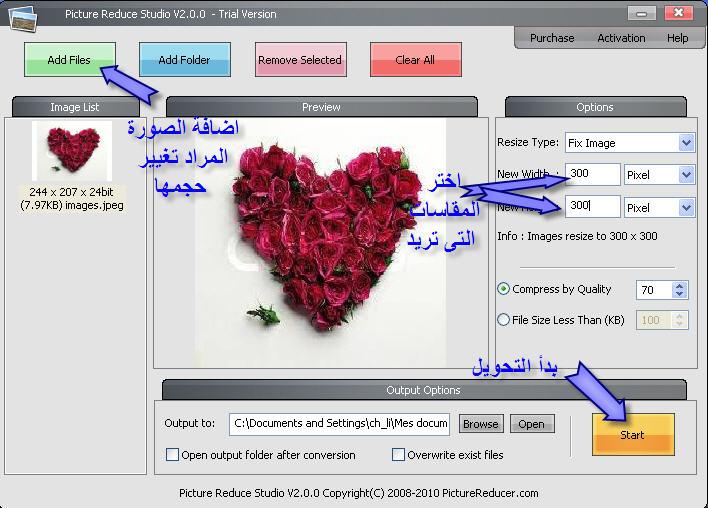Click the '(7.97KB) images.jpeg' file name text

point(72,205)
